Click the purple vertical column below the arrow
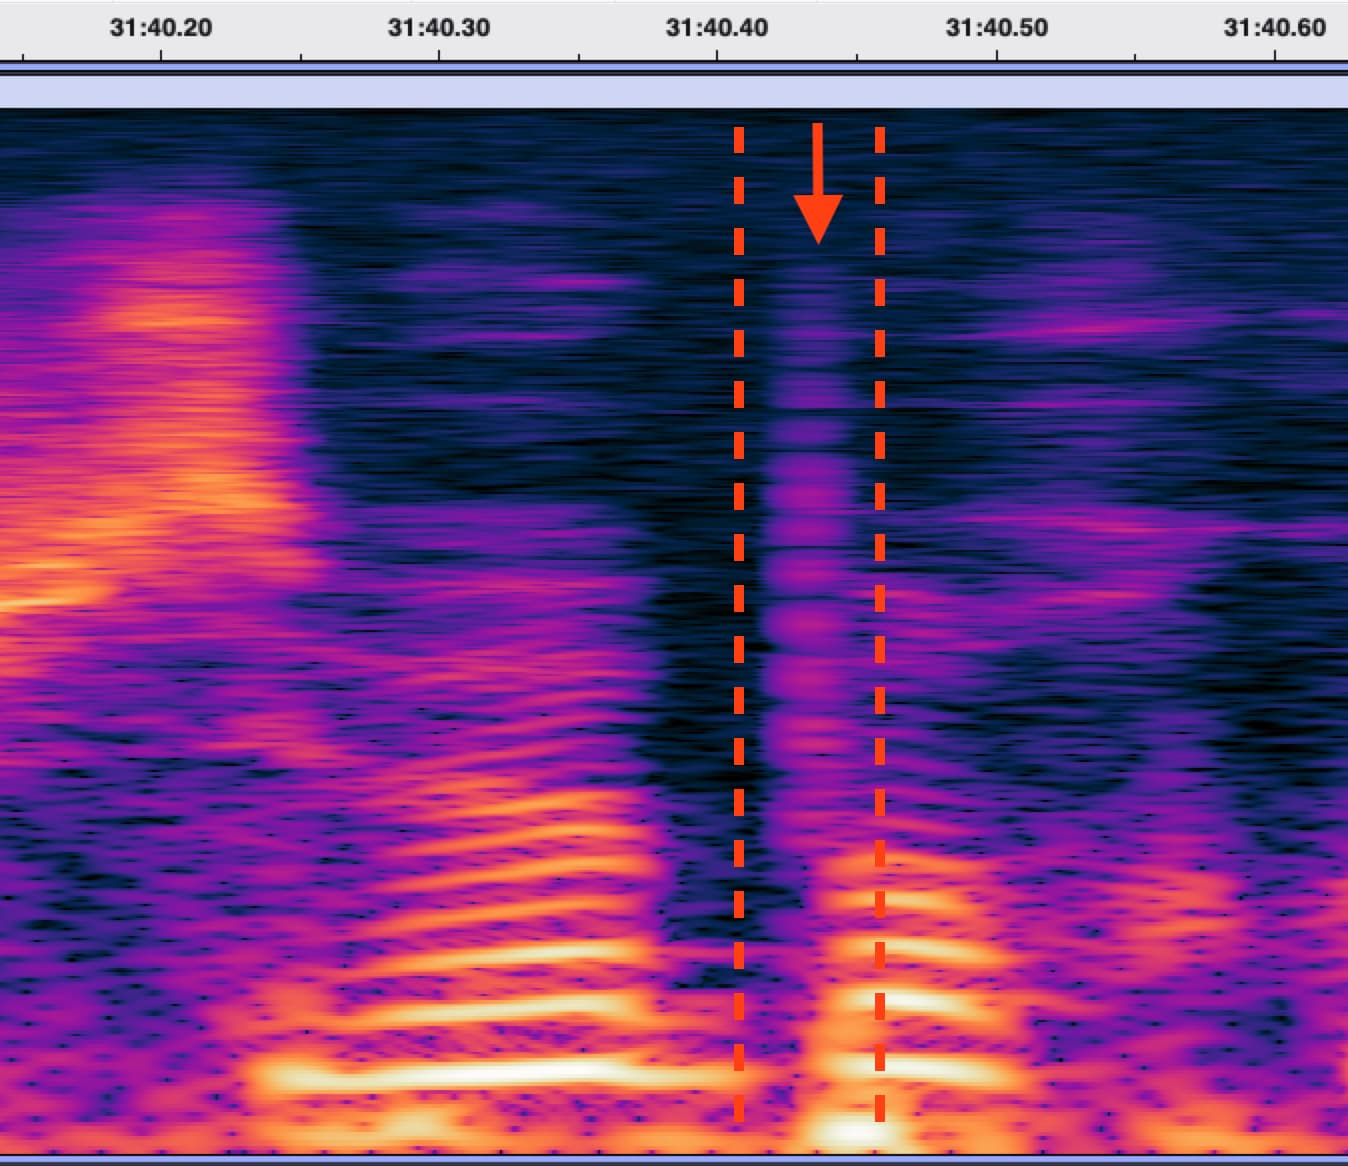This screenshot has height=1166, width=1348. pyautogui.click(x=808, y=560)
